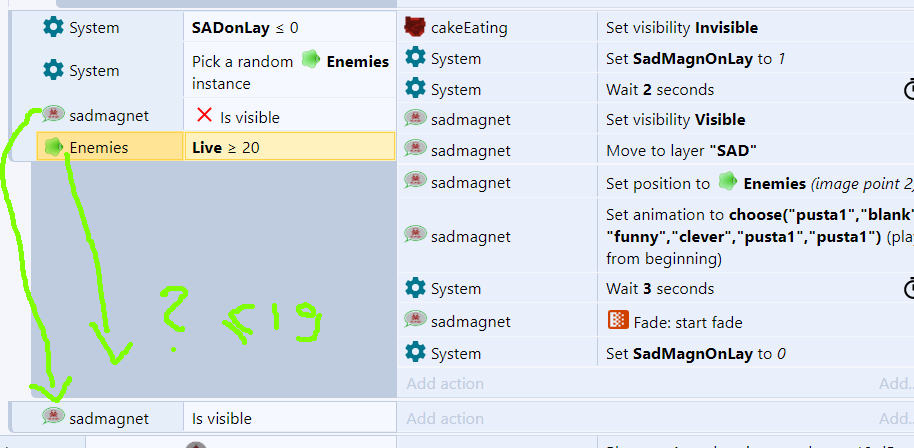
Task: Click the green Enemies icon in highlighted condition
Action: click(54, 147)
